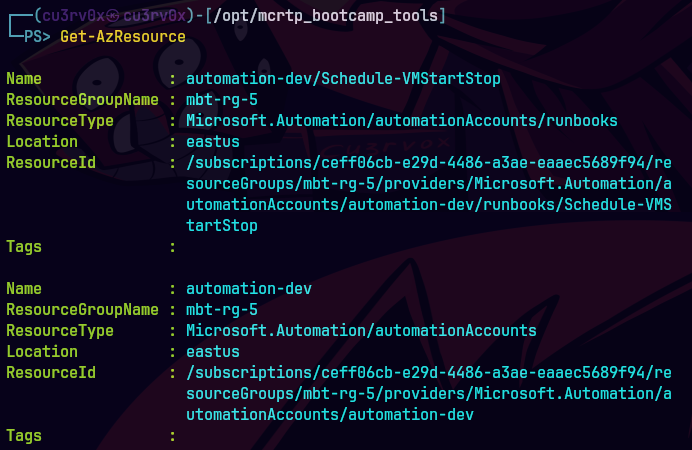Click second record's ResourceGroupName label

pos(82,310)
